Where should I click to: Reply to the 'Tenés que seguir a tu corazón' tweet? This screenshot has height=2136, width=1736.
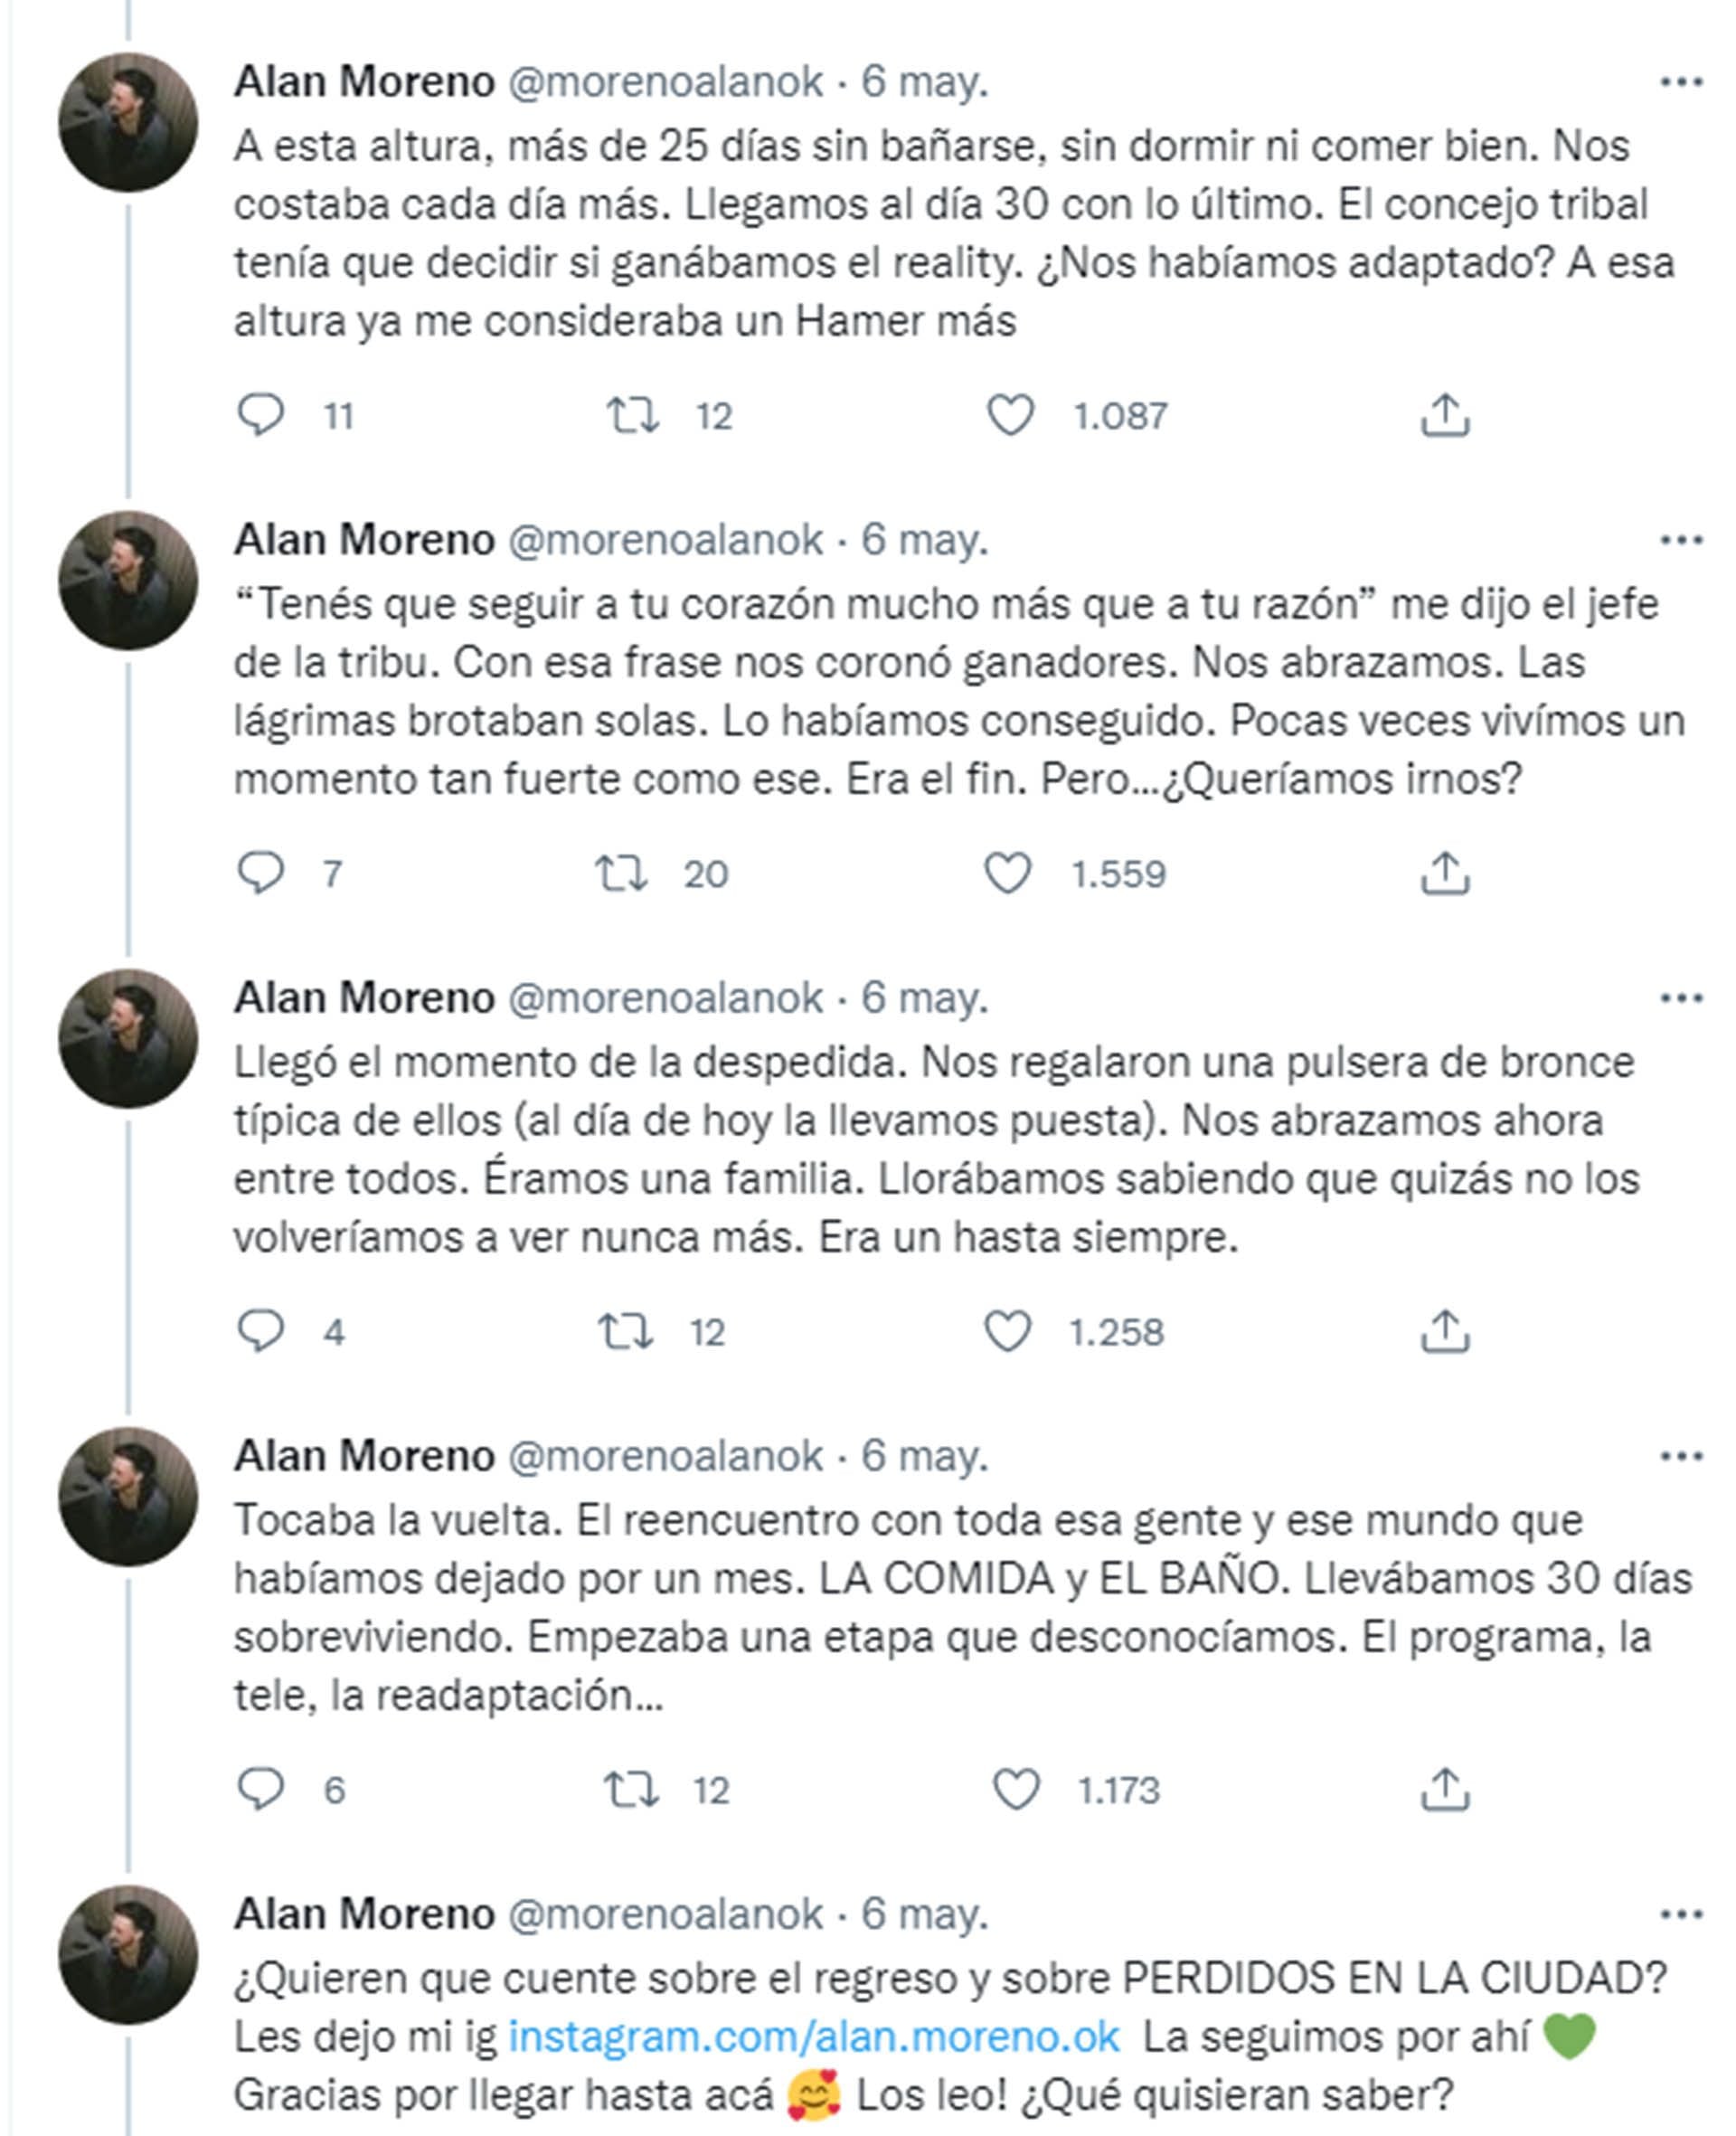261,873
